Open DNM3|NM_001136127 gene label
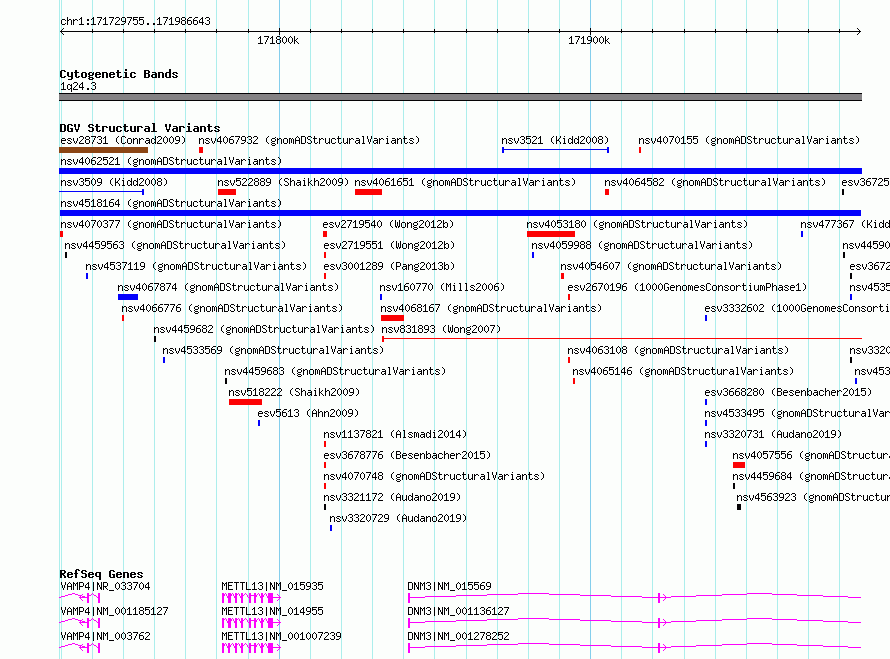 coord(459,611)
